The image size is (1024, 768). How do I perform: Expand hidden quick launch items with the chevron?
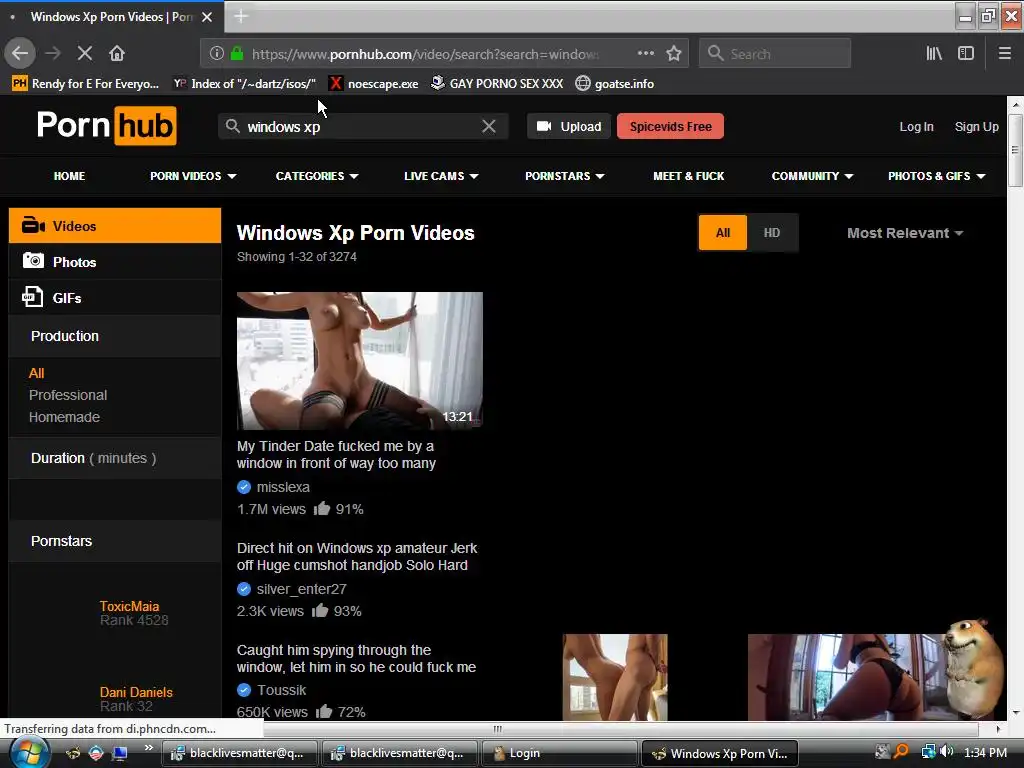[149, 748]
